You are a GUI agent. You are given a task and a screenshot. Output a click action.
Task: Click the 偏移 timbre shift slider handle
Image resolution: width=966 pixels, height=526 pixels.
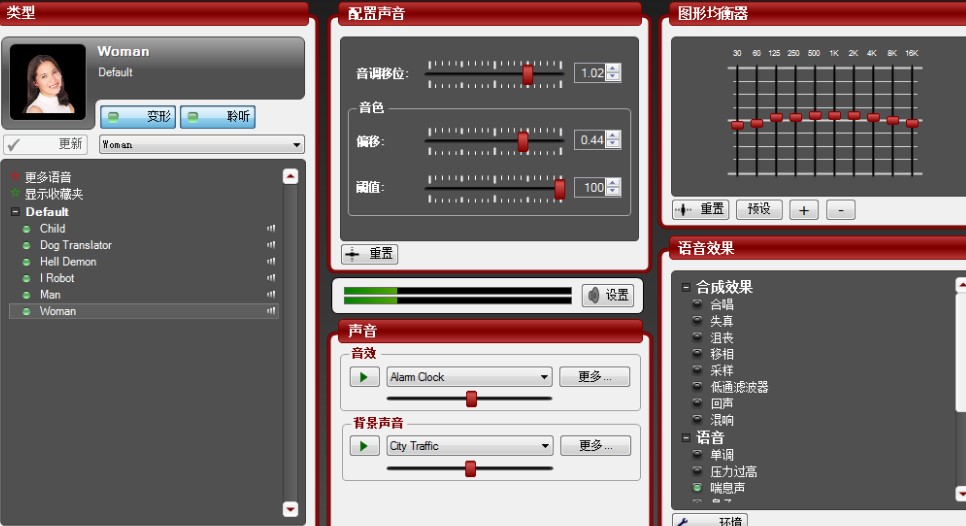click(x=523, y=142)
